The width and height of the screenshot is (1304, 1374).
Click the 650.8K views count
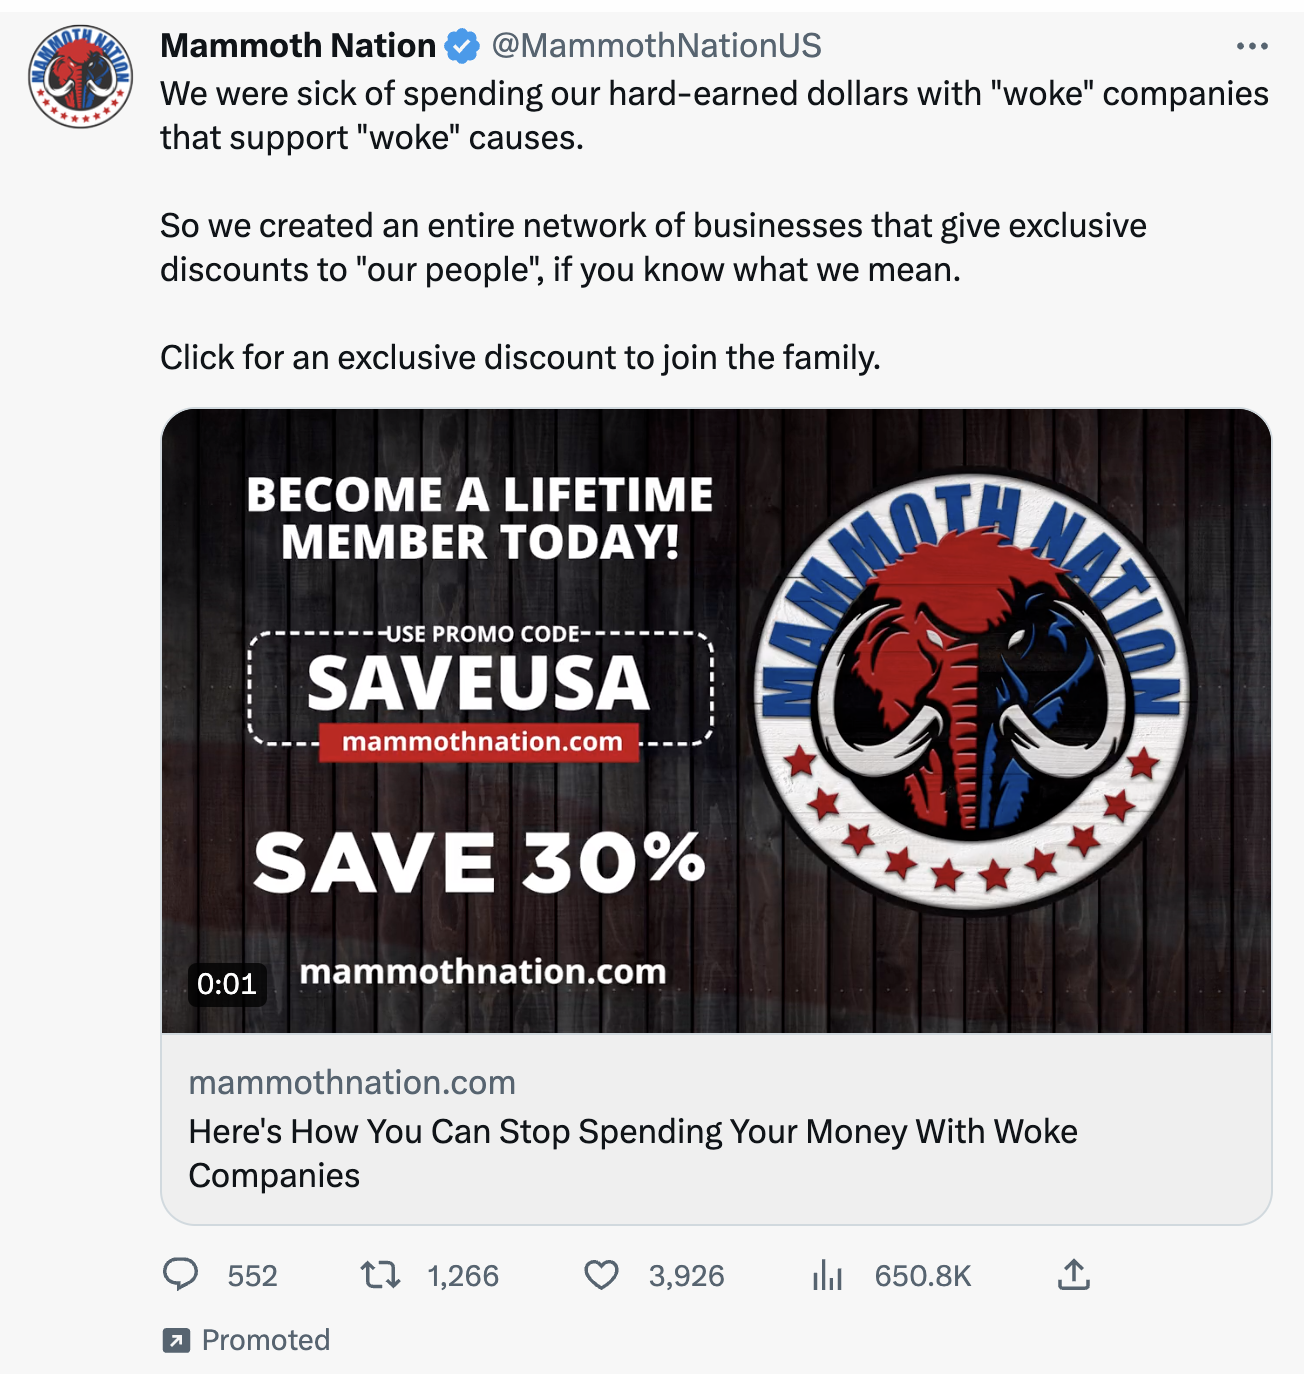[x=923, y=1276]
